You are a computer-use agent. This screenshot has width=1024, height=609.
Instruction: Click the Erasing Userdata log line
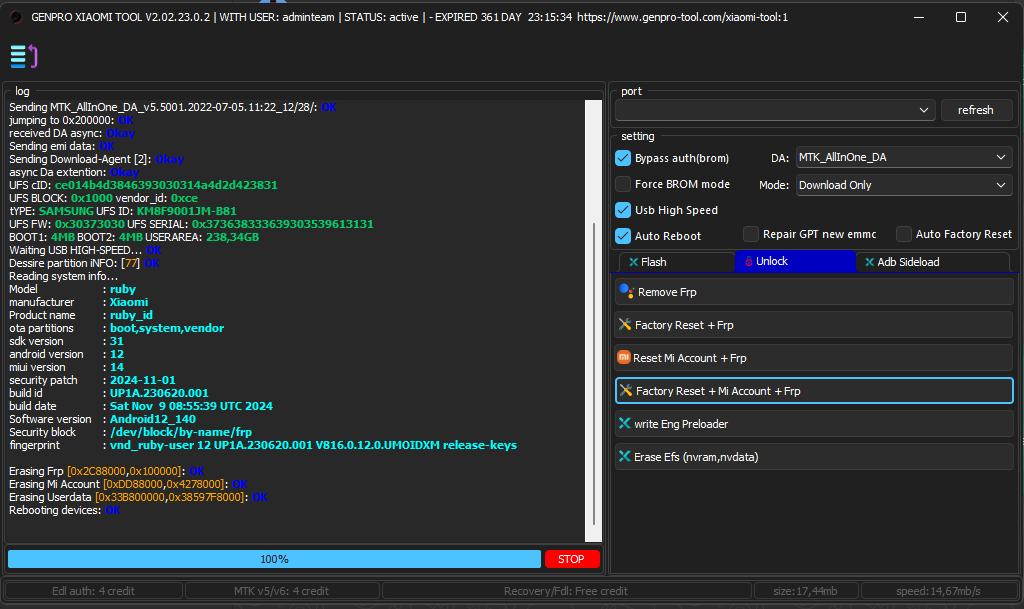point(138,497)
